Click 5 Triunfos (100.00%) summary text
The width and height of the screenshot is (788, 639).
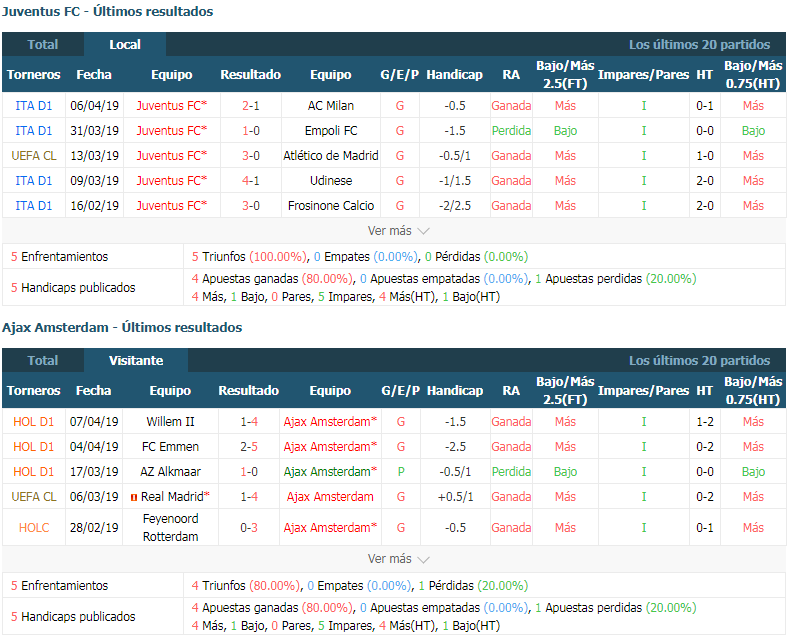(x=250, y=256)
